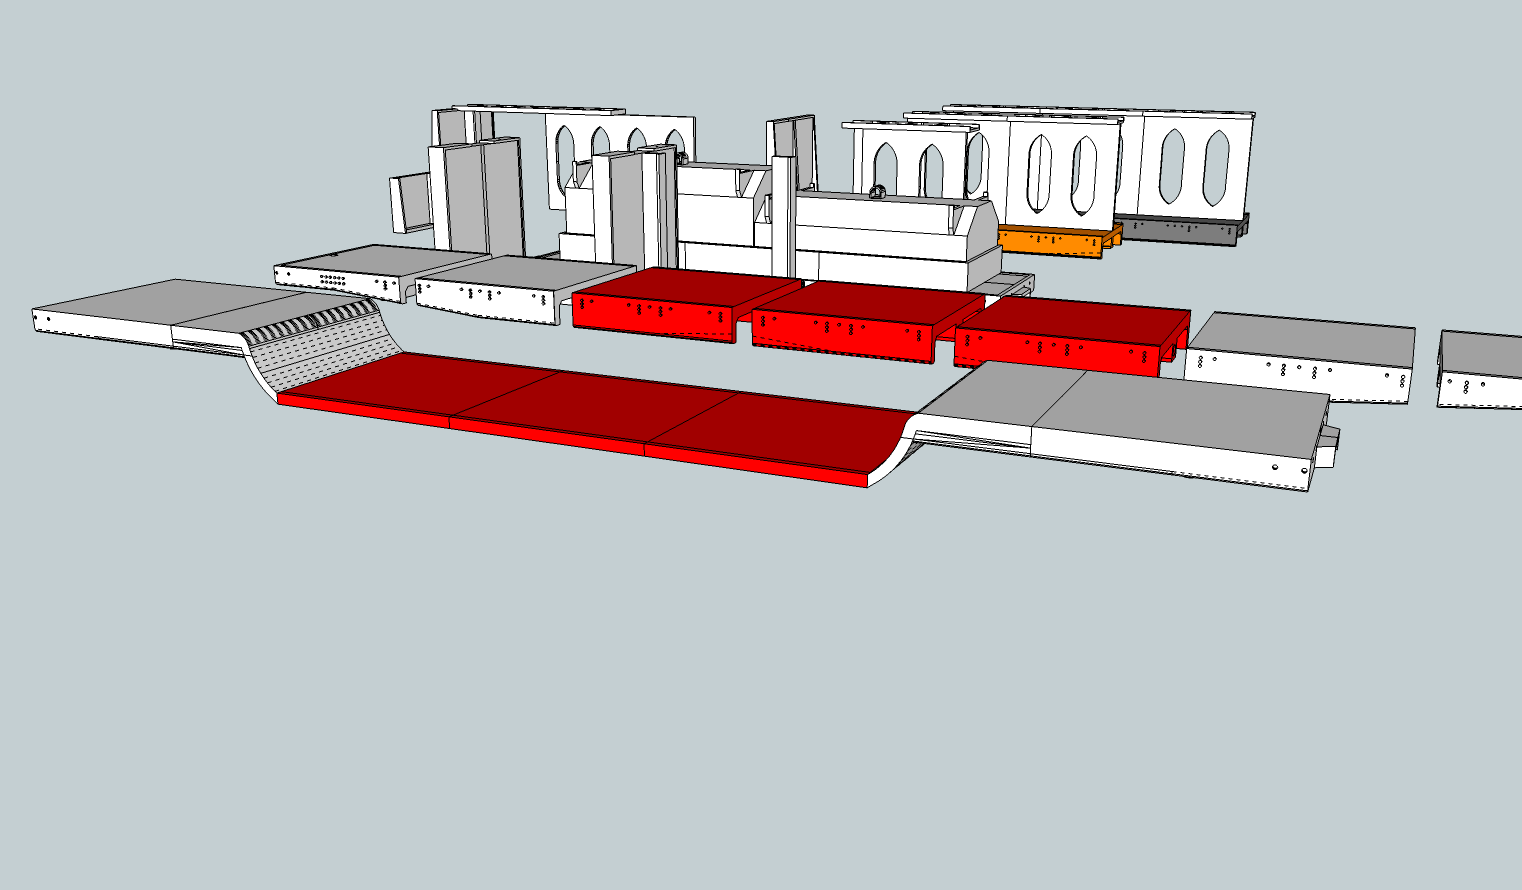
Task: Select the gray-topped box directly left of the red boxes
Action: [x=526, y=289]
